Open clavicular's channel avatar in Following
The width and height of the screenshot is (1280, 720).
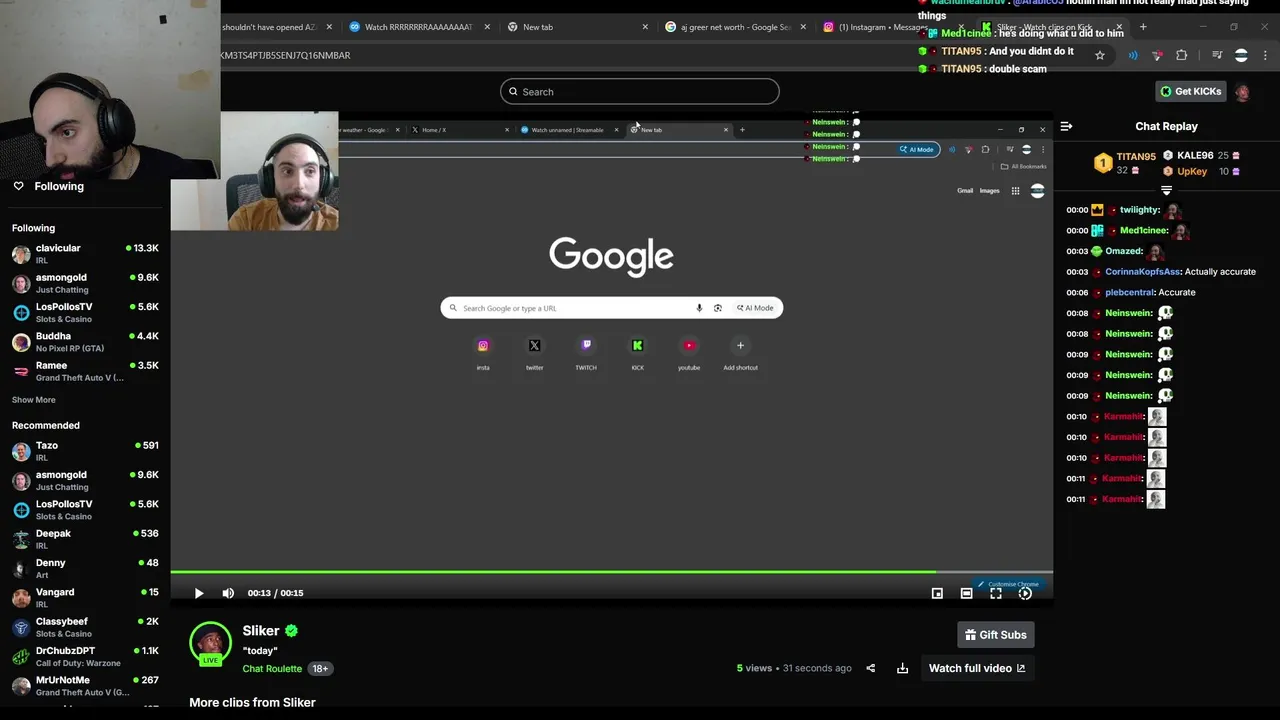21,254
